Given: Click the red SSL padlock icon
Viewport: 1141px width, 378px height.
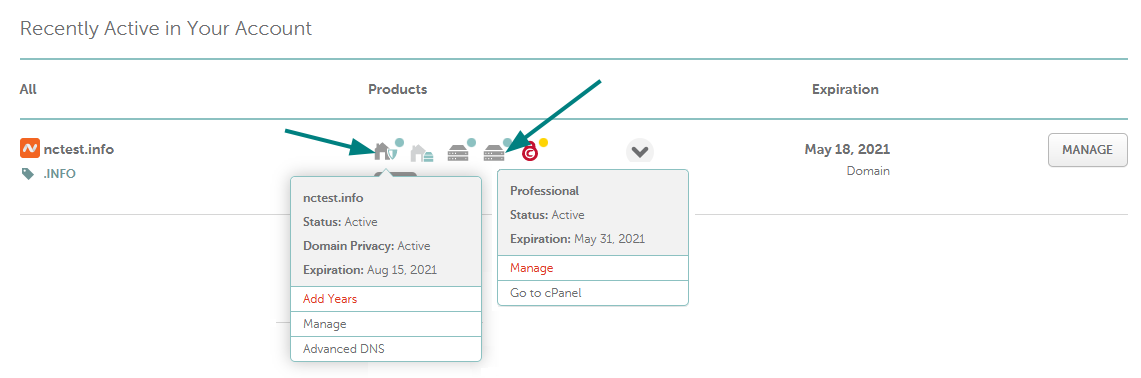Looking at the screenshot, I should (530, 152).
